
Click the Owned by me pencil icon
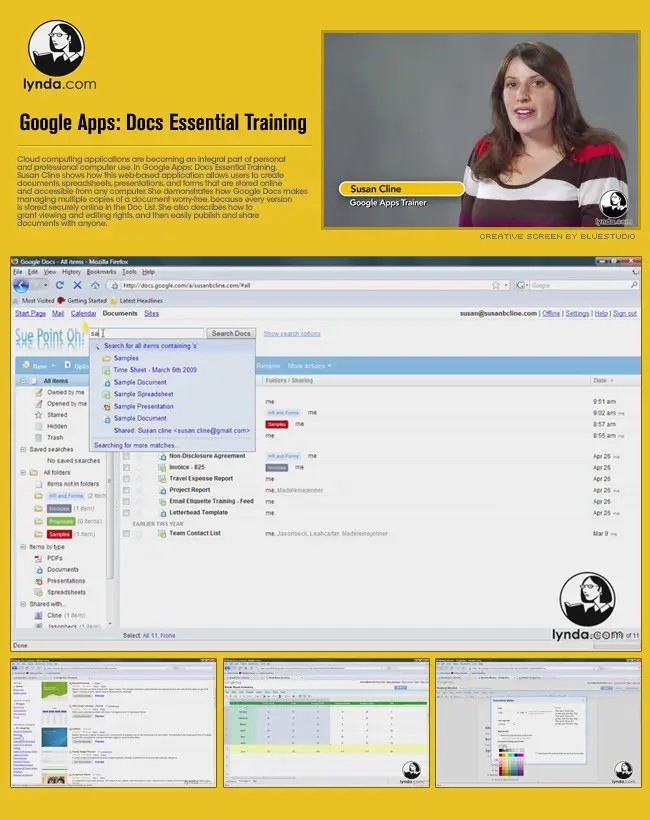pos(39,392)
